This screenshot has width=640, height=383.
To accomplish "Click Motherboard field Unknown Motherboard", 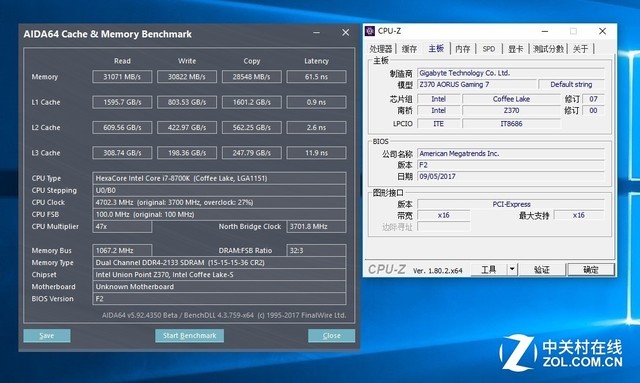I will [219, 287].
